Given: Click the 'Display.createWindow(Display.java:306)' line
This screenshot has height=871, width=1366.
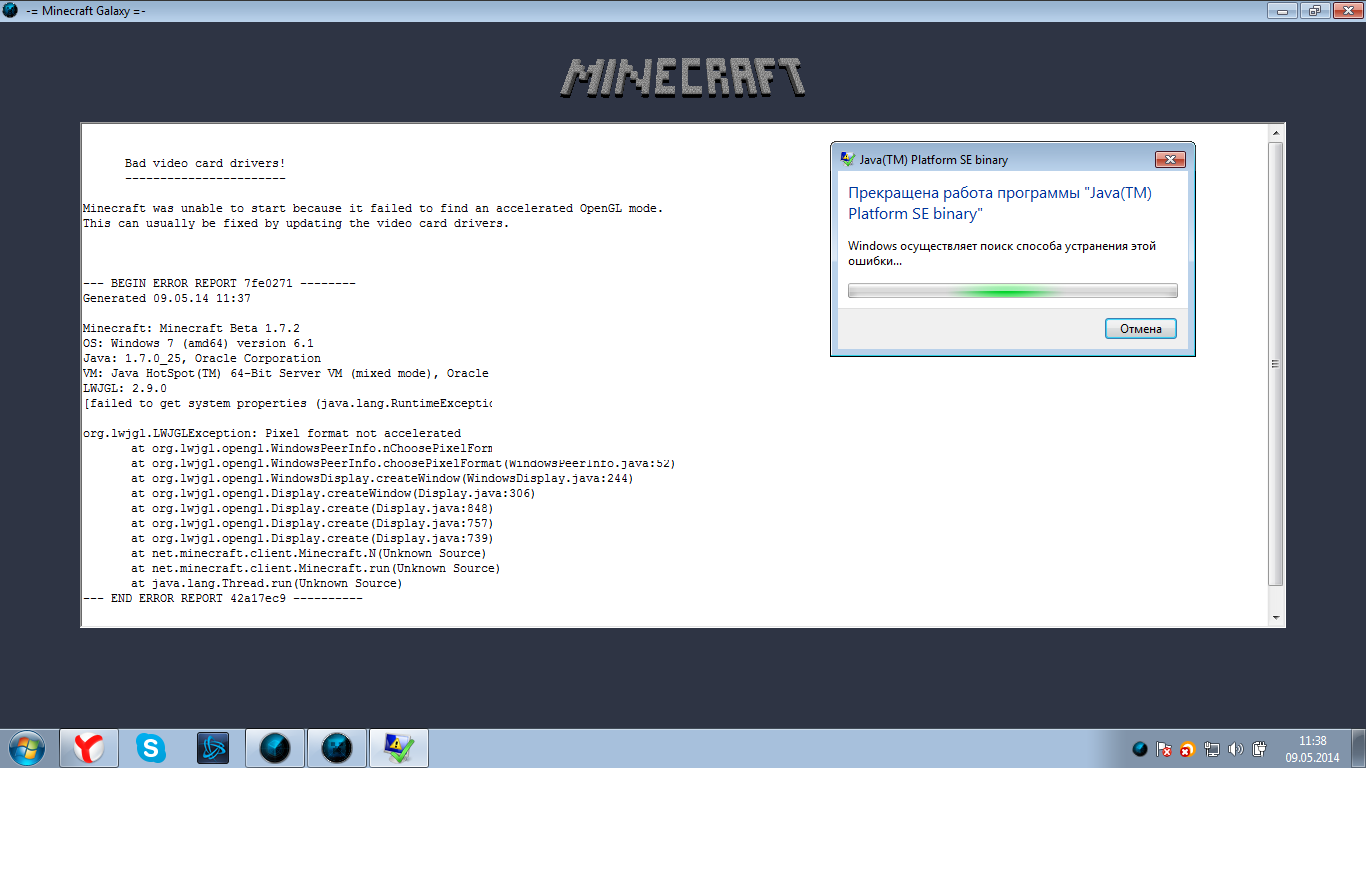Looking at the screenshot, I should click(333, 493).
